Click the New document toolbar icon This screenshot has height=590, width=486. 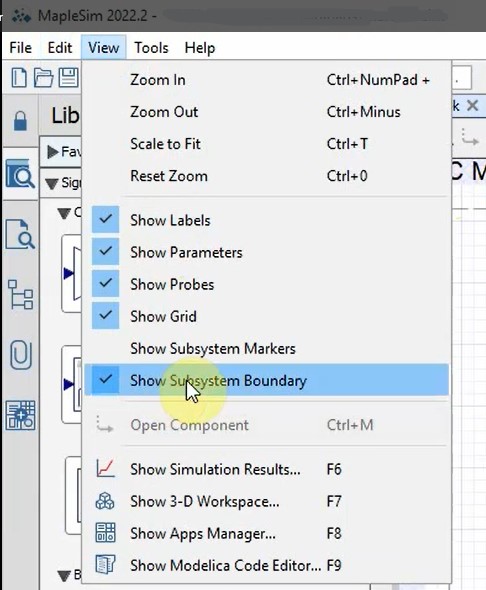[19, 78]
